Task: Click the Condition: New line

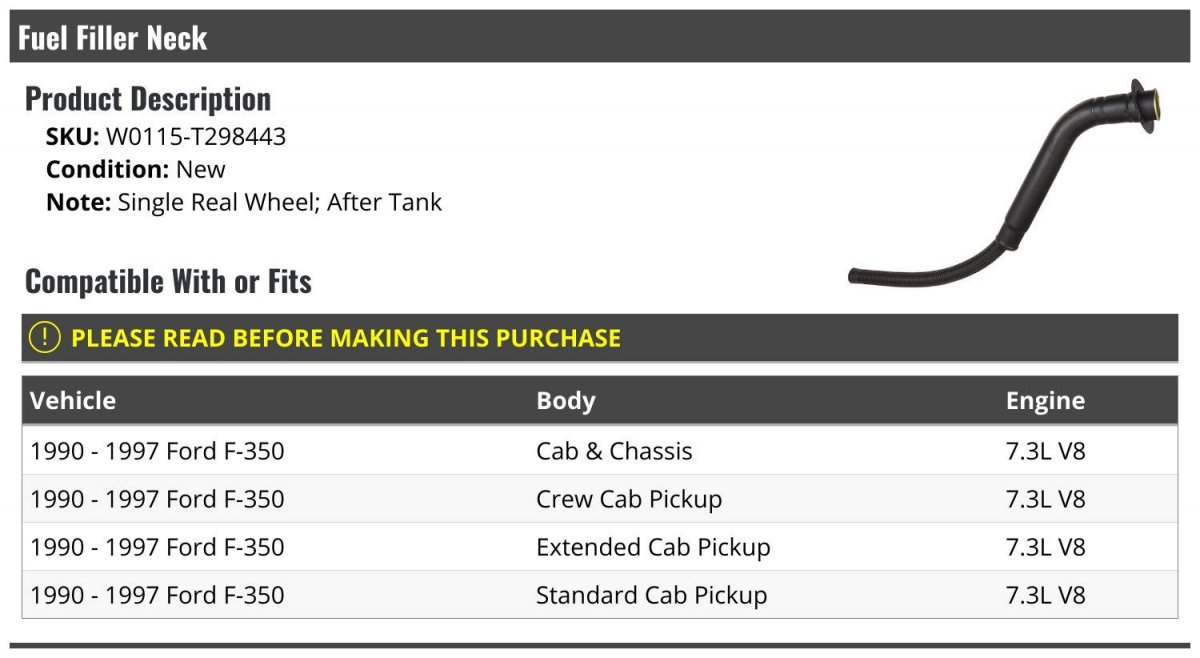Action: tap(136, 169)
